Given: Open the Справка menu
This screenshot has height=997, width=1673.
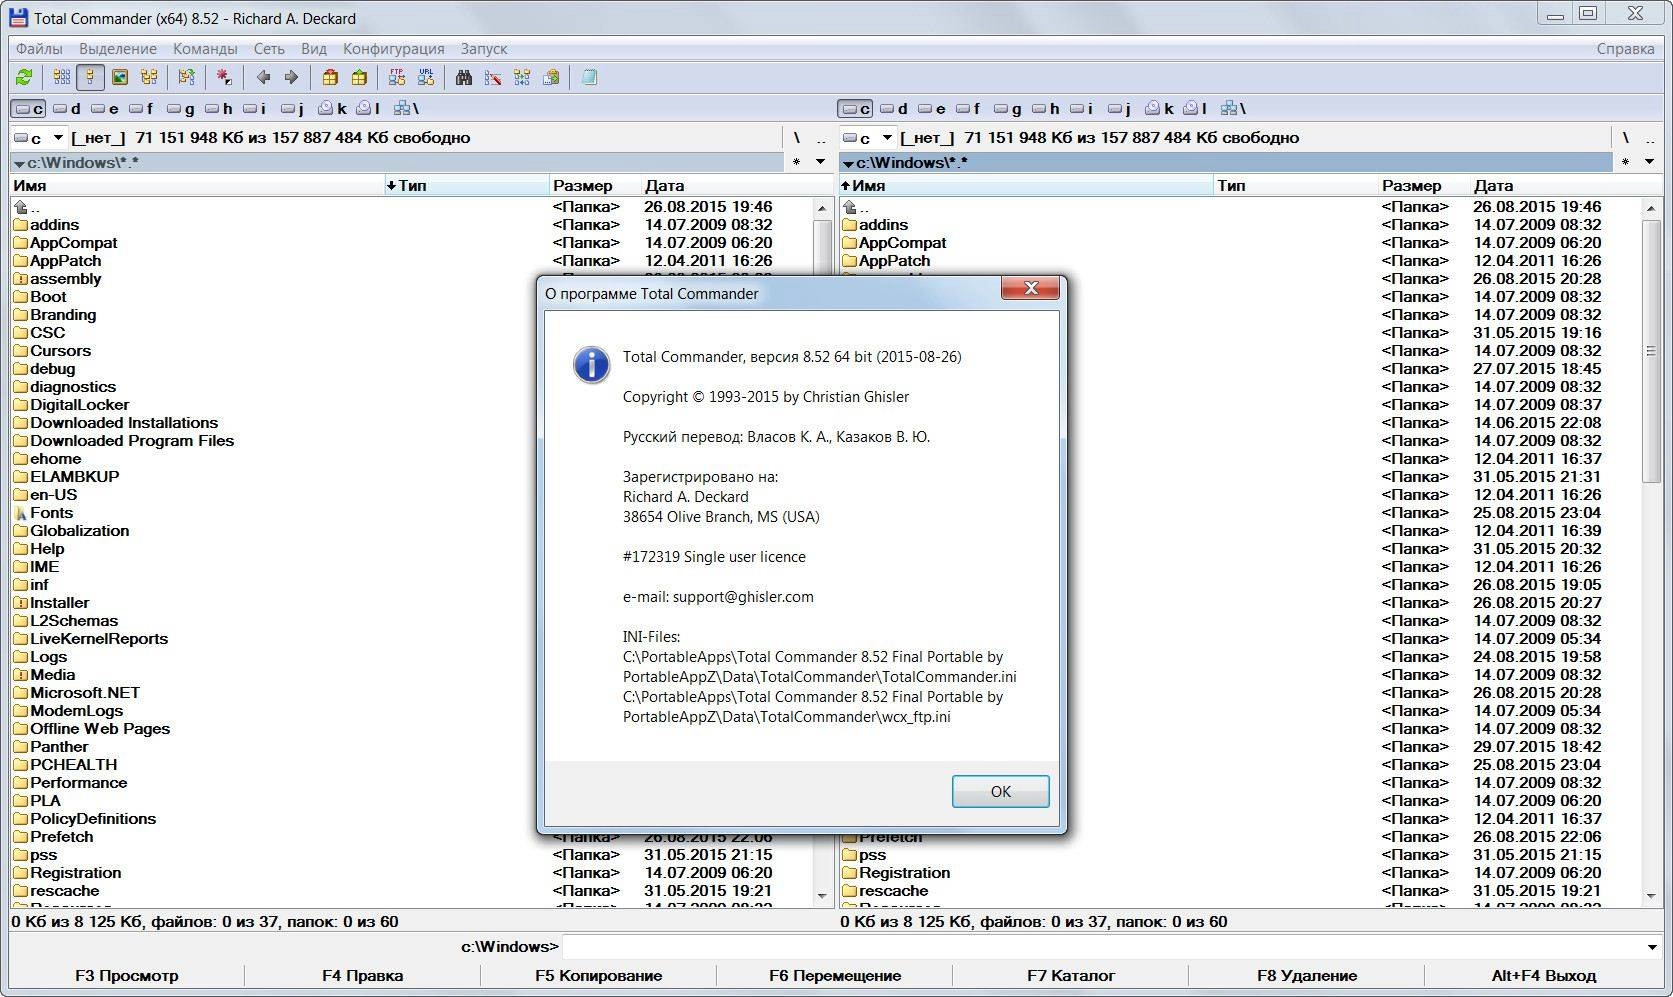Looking at the screenshot, I should [x=1625, y=48].
